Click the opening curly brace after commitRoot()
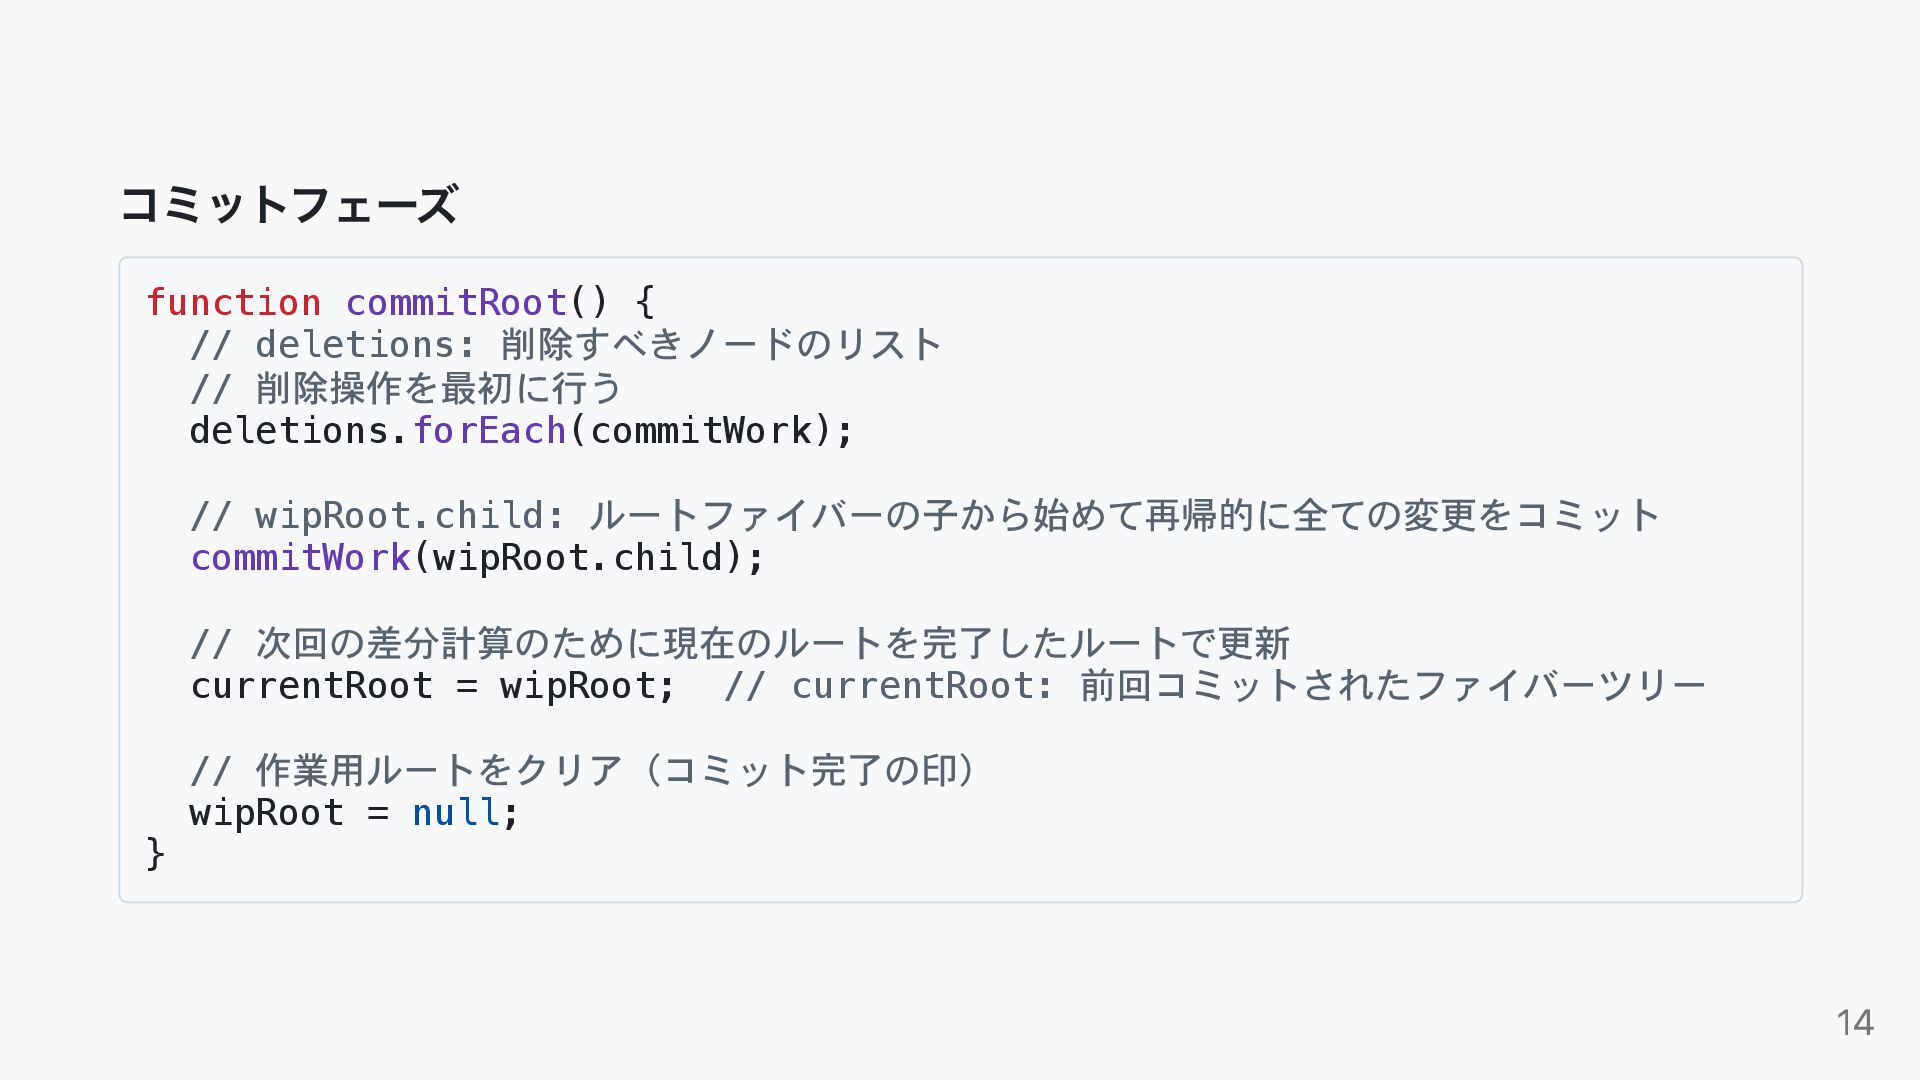Image resolution: width=1920 pixels, height=1080 pixels. [645, 302]
